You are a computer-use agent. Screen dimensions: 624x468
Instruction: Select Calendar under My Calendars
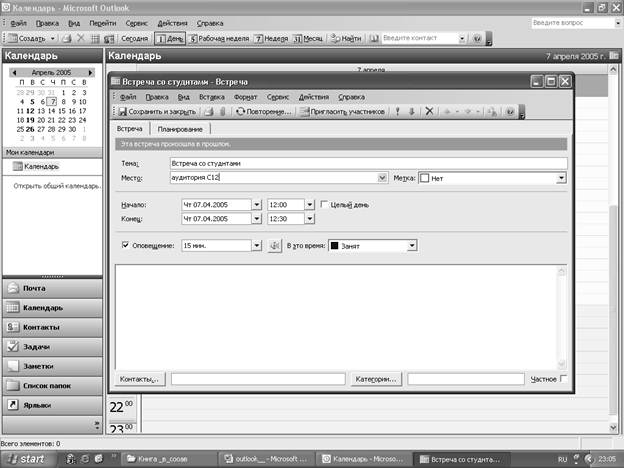[x=36, y=166]
